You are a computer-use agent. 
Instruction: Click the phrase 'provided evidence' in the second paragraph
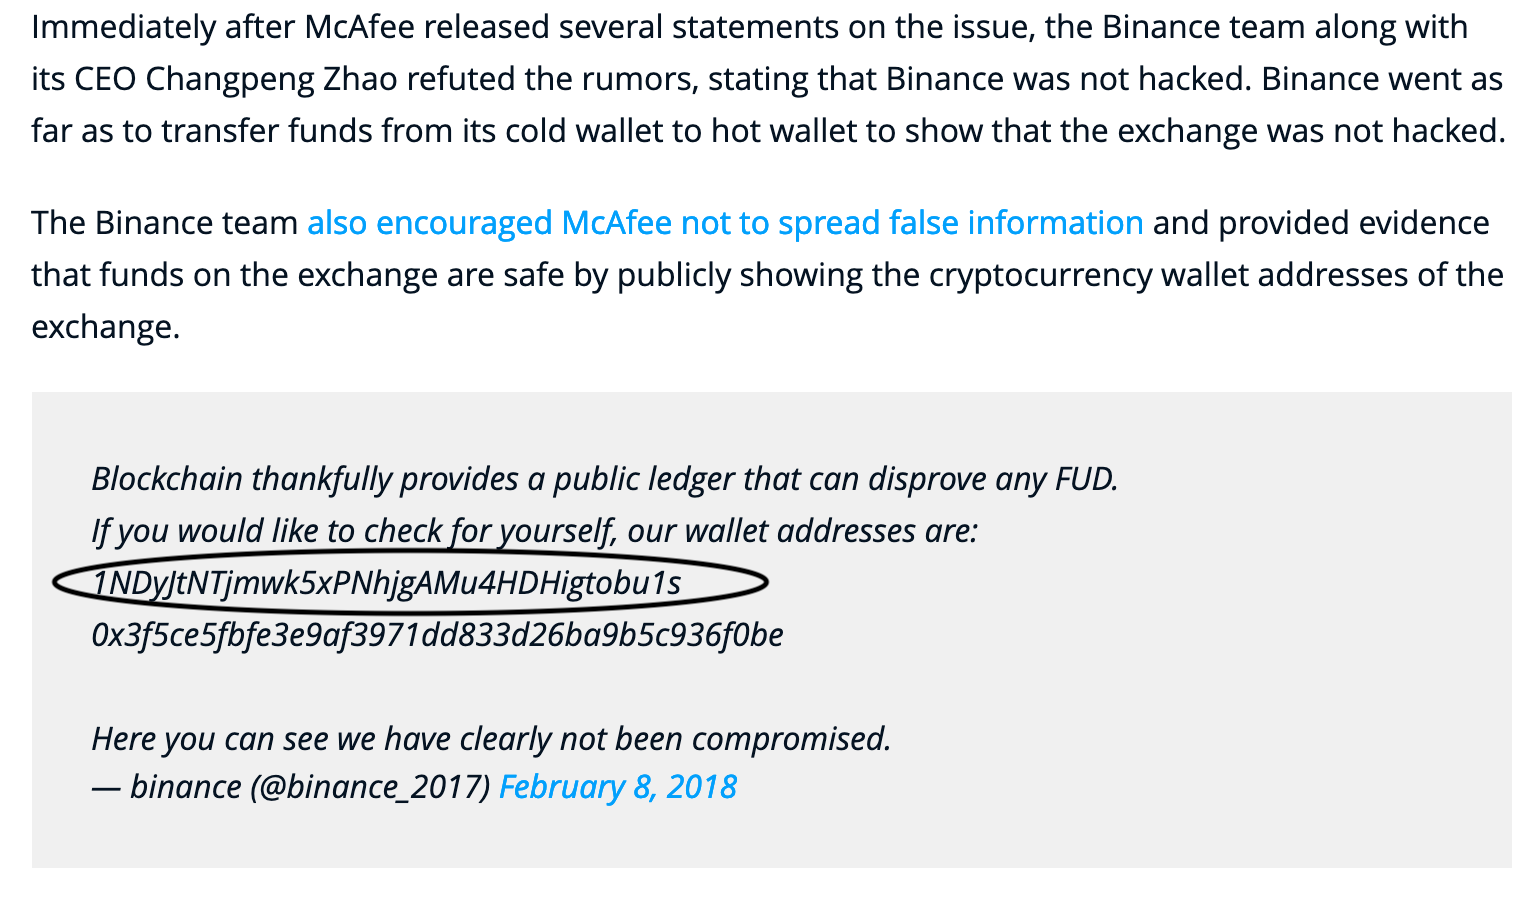[x=1354, y=223]
